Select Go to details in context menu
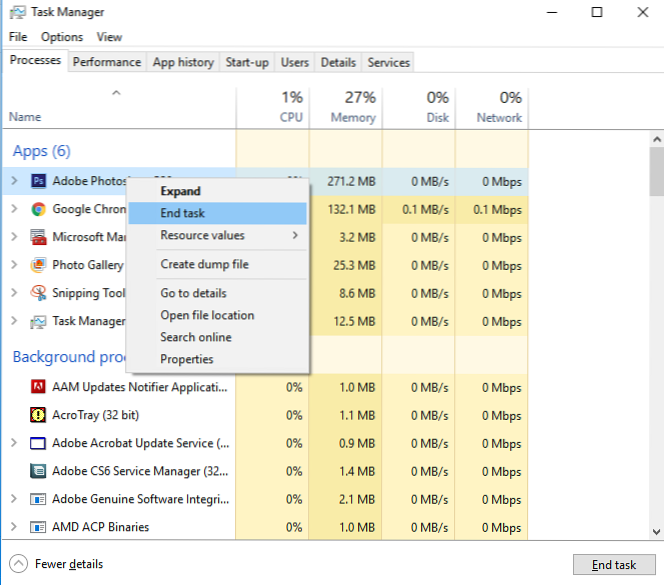Image resolution: width=664 pixels, height=586 pixels. coord(218,293)
